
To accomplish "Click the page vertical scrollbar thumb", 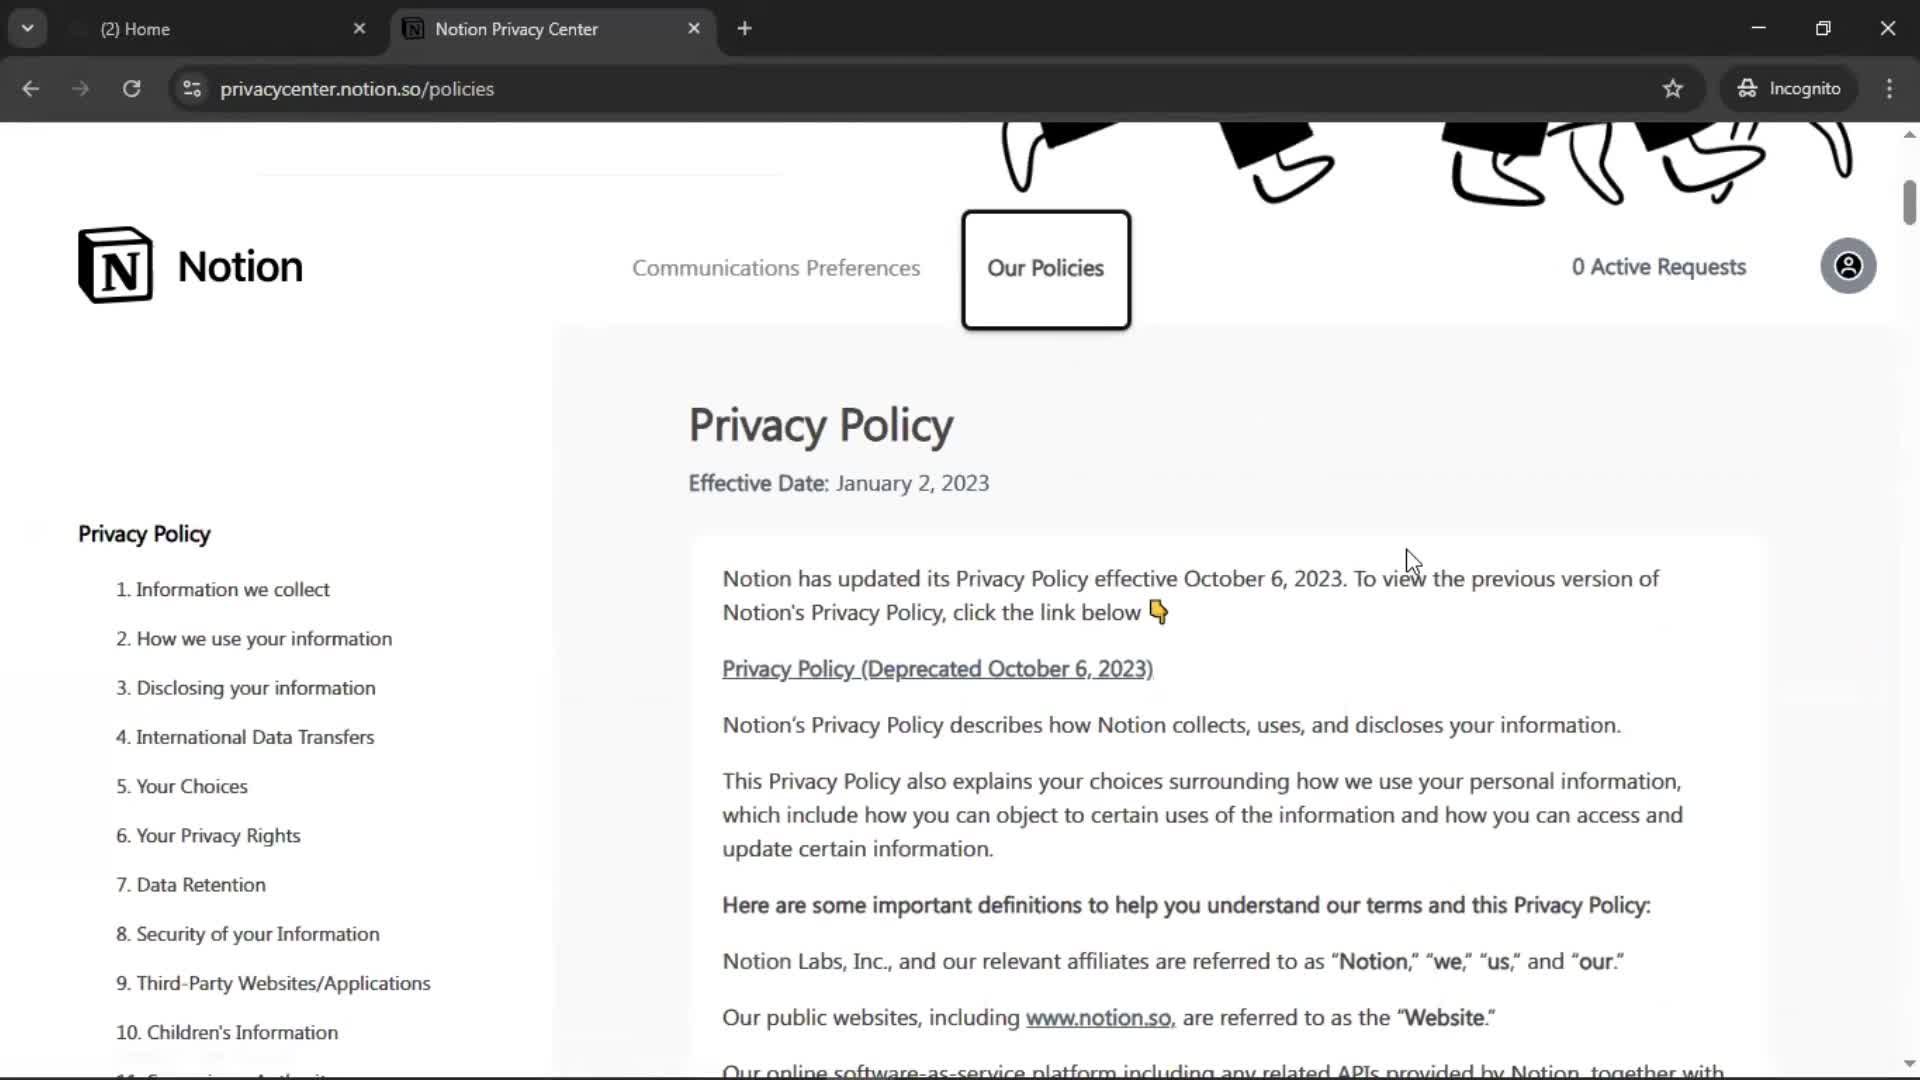I will [x=1909, y=202].
